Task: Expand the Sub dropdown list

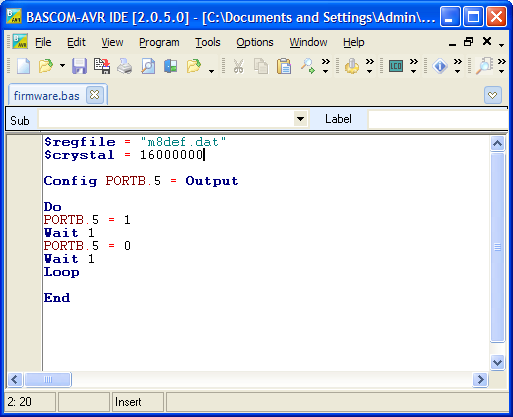Action: (x=300, y=119)
